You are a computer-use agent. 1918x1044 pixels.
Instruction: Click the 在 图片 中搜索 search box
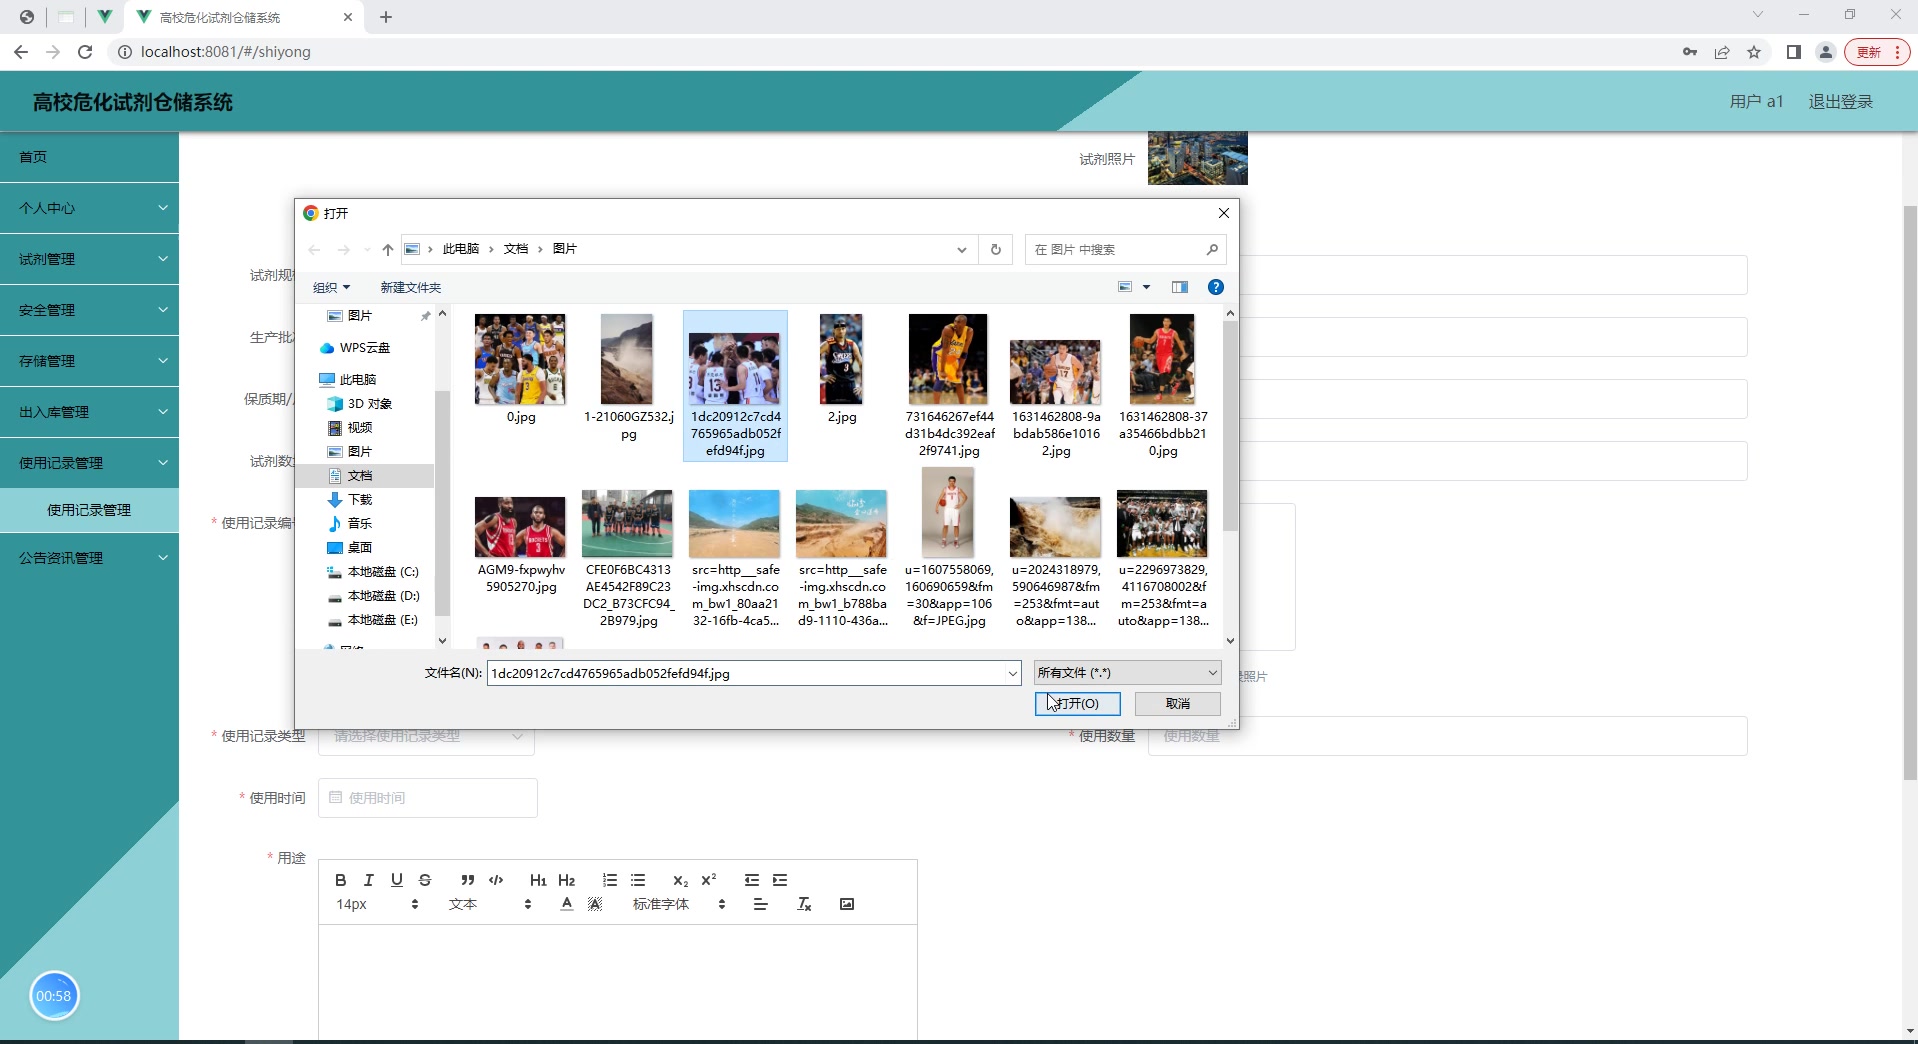(1125, 249)
